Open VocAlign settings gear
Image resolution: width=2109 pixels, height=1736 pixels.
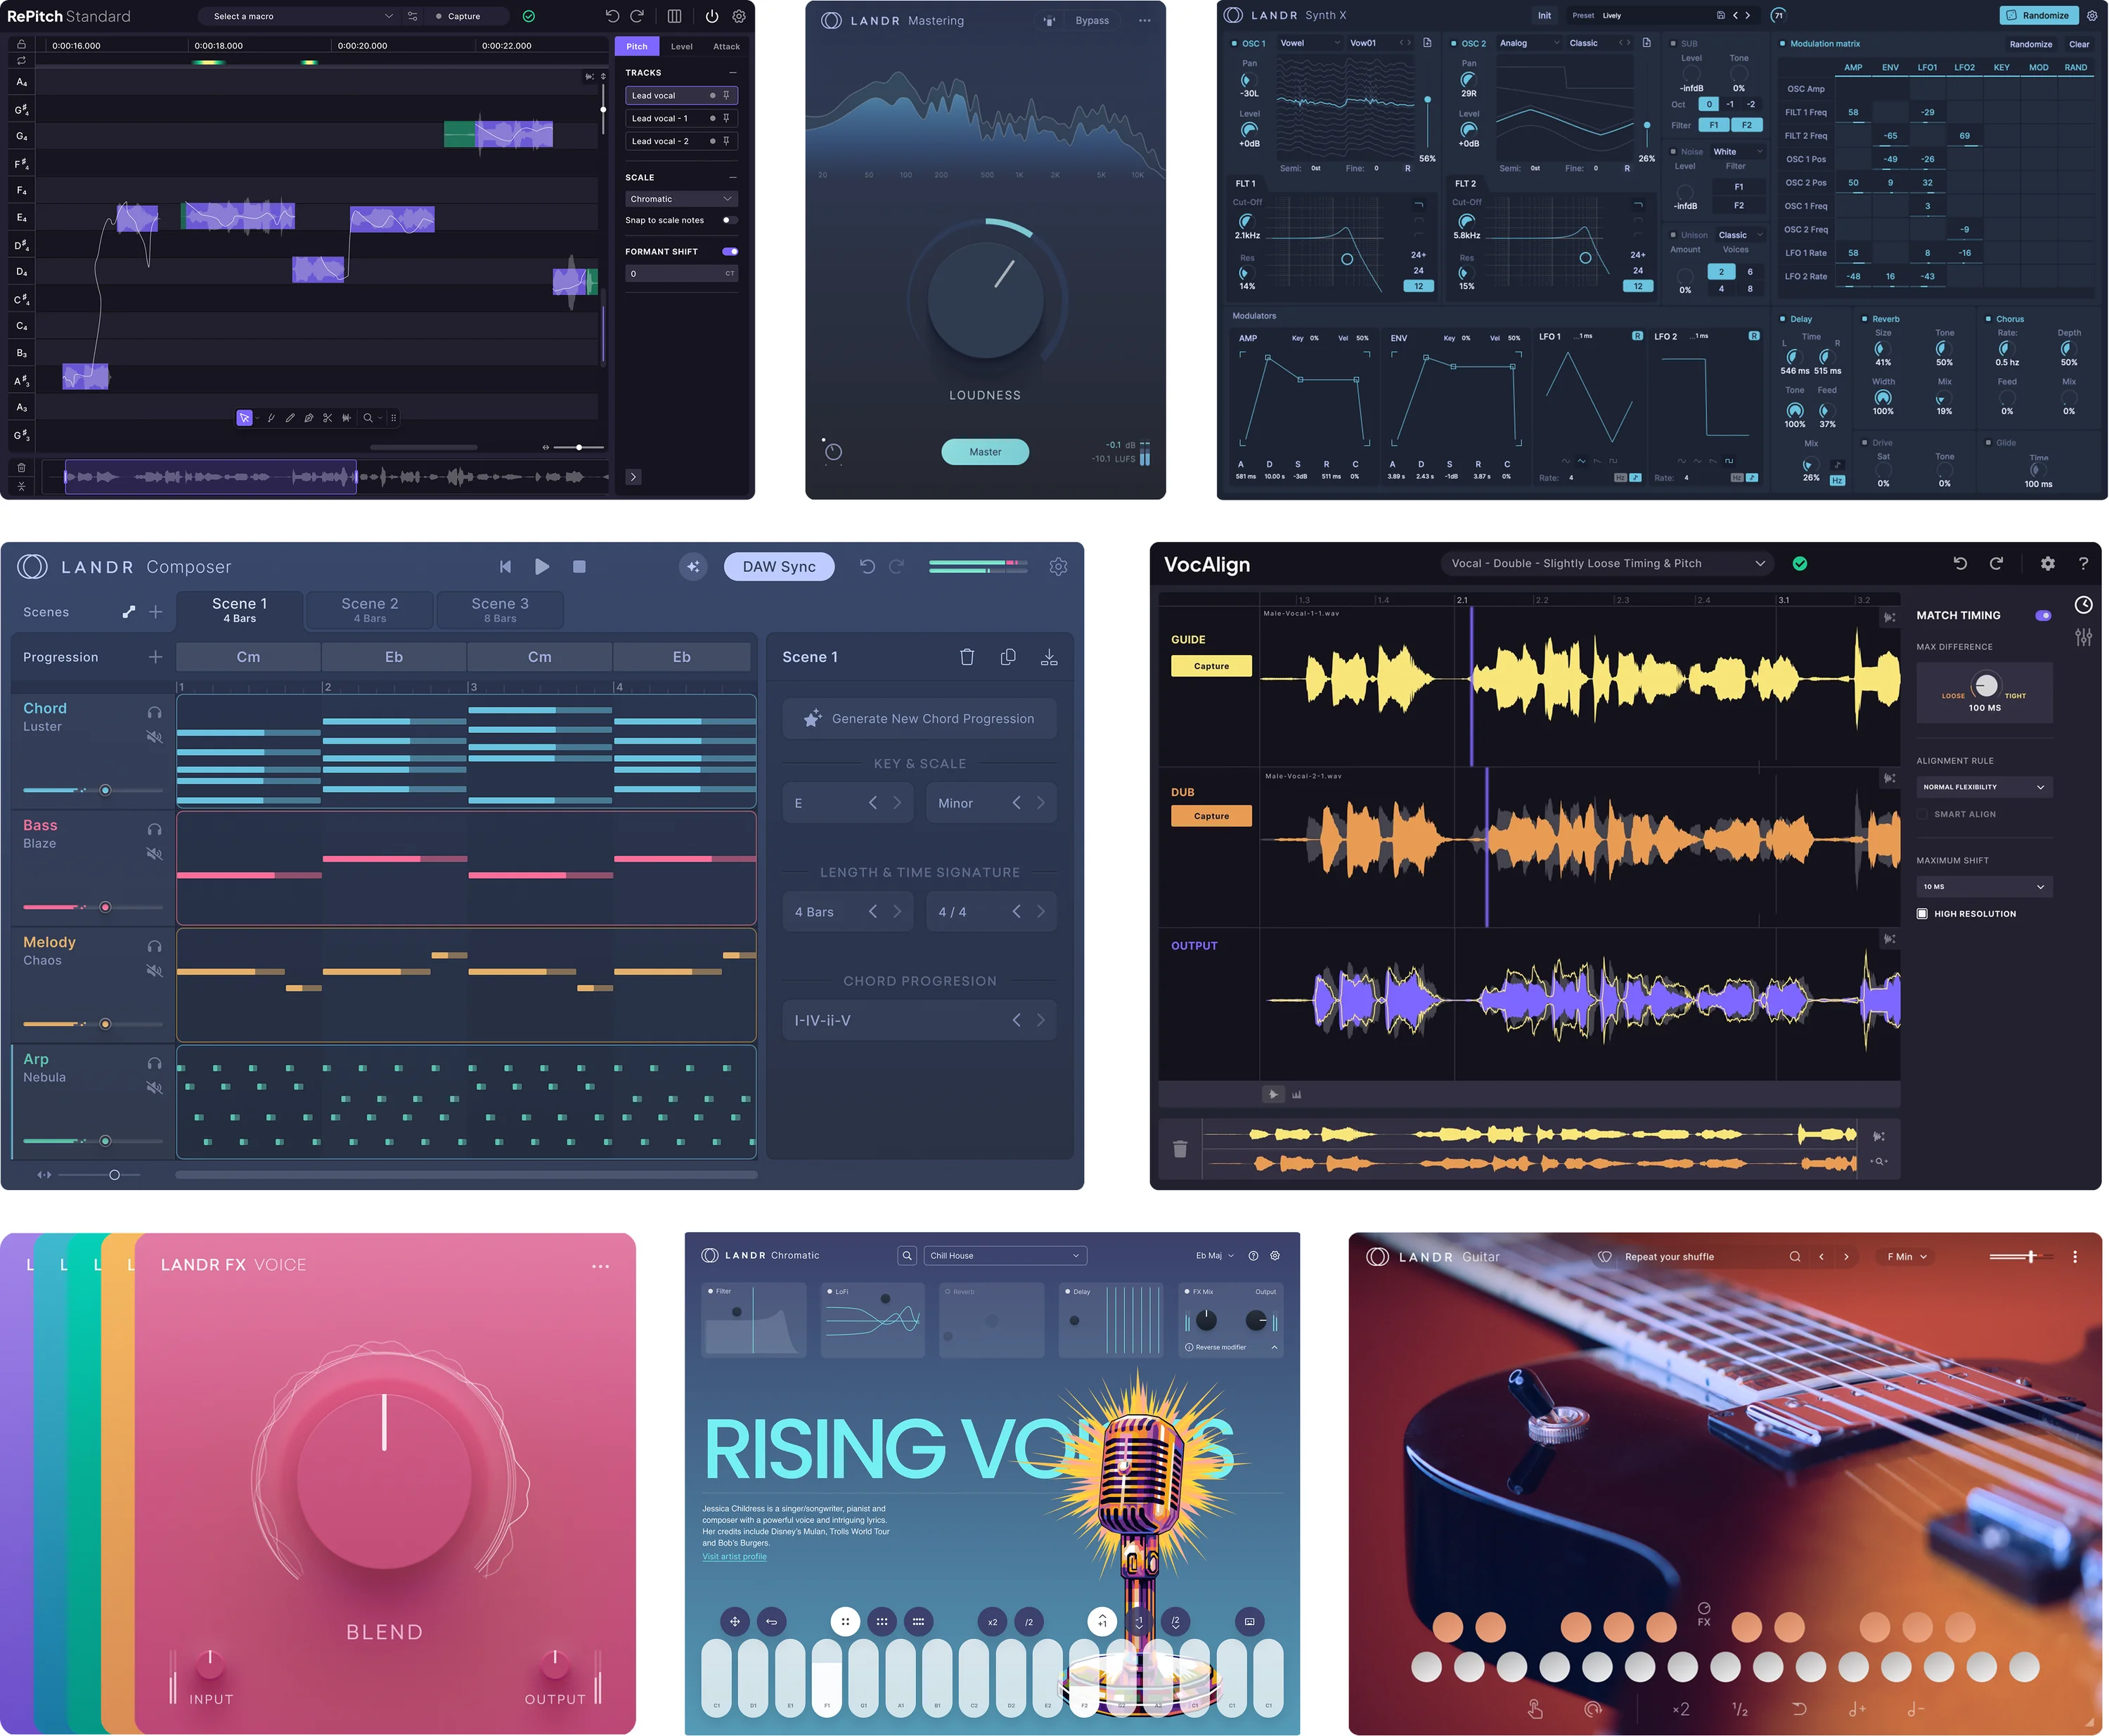click(x=2048, y=564)
